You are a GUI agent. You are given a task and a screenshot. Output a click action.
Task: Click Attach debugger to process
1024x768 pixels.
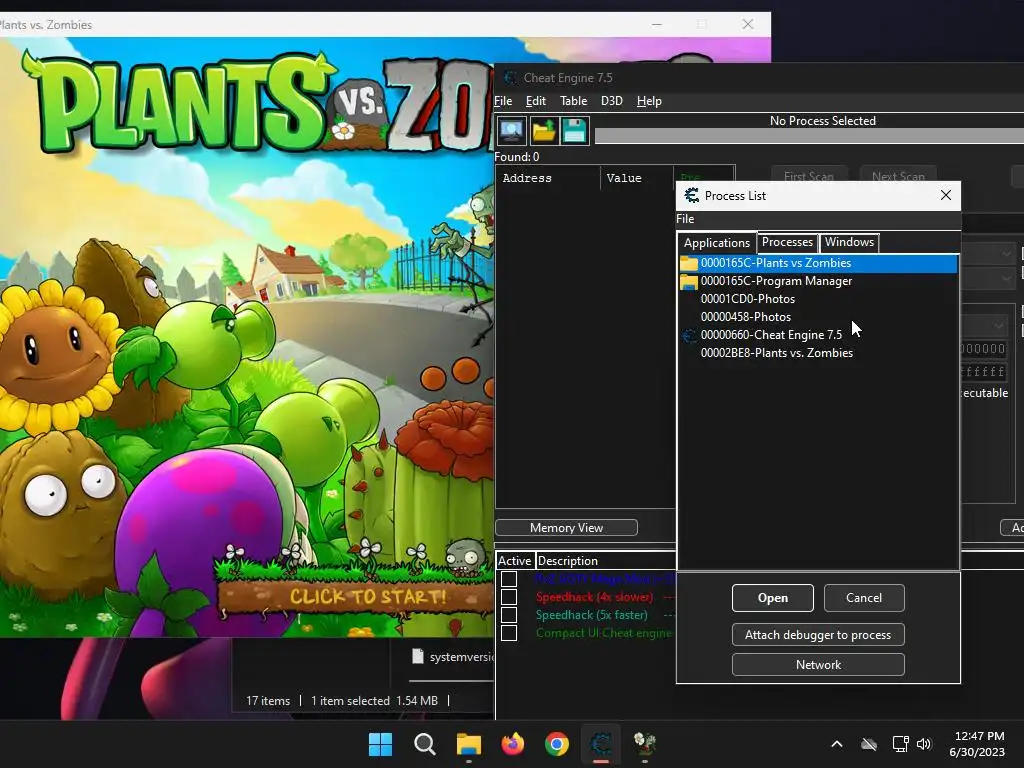(818, 634)
